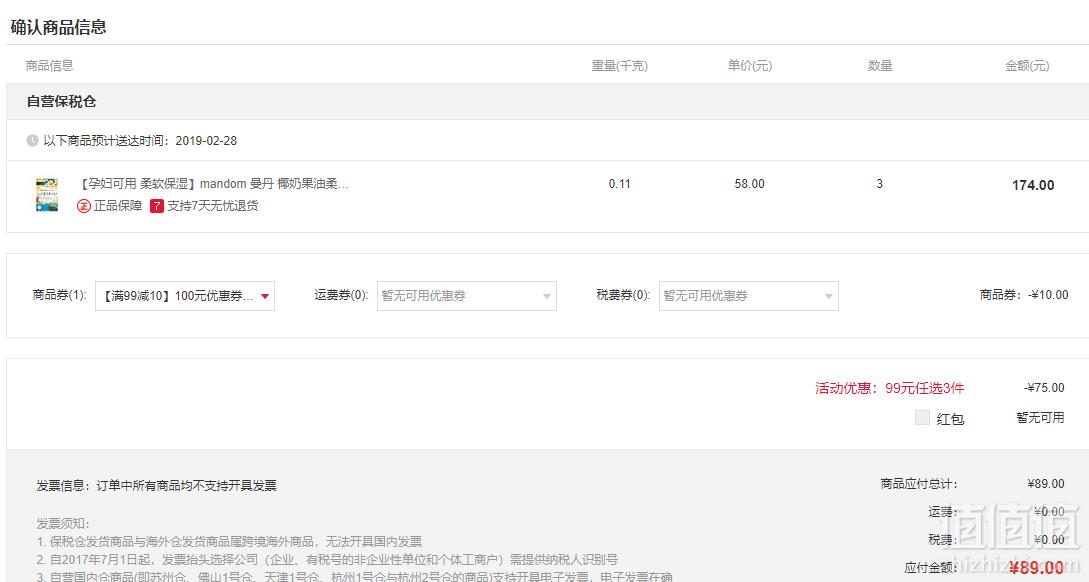1089x582 pixels.
Task: Click the clock icon beside estimated delivery time
Action: pyautogui.click(x=32, y=140)
